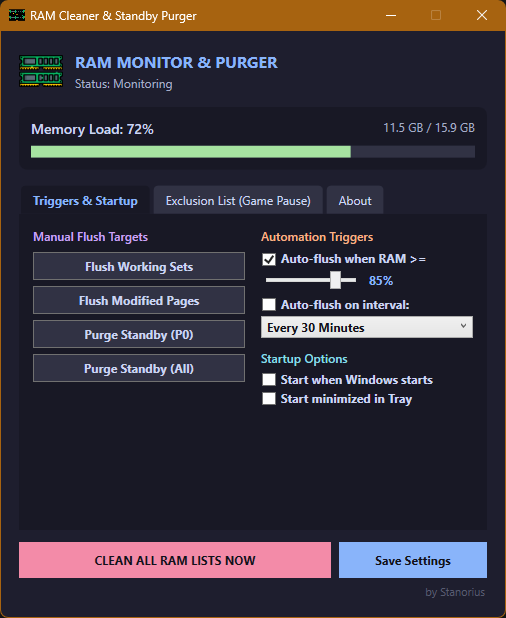This screenshot has height=618, width=506.
Task: Click Flush Modified Pages button
Action: [x=139, y=300]
